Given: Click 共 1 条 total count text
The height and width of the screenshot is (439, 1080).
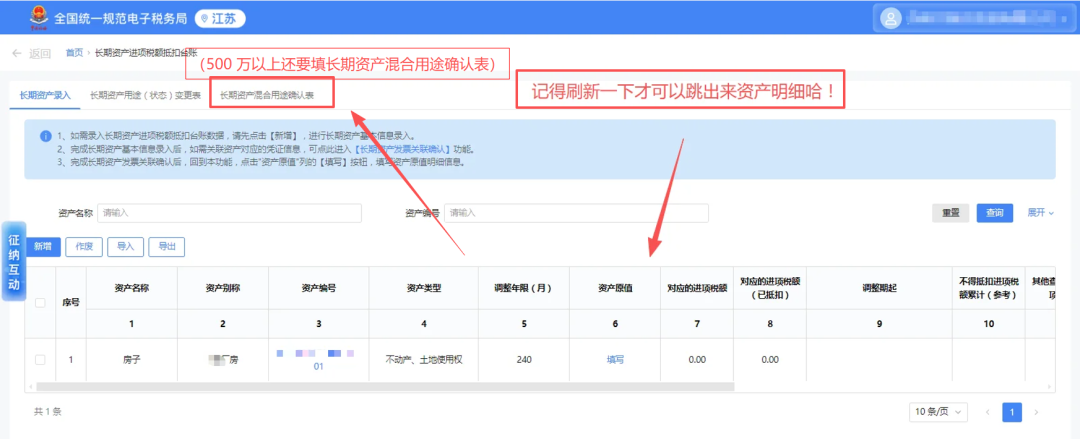Looking at the screenshot, I should point(48,411).
